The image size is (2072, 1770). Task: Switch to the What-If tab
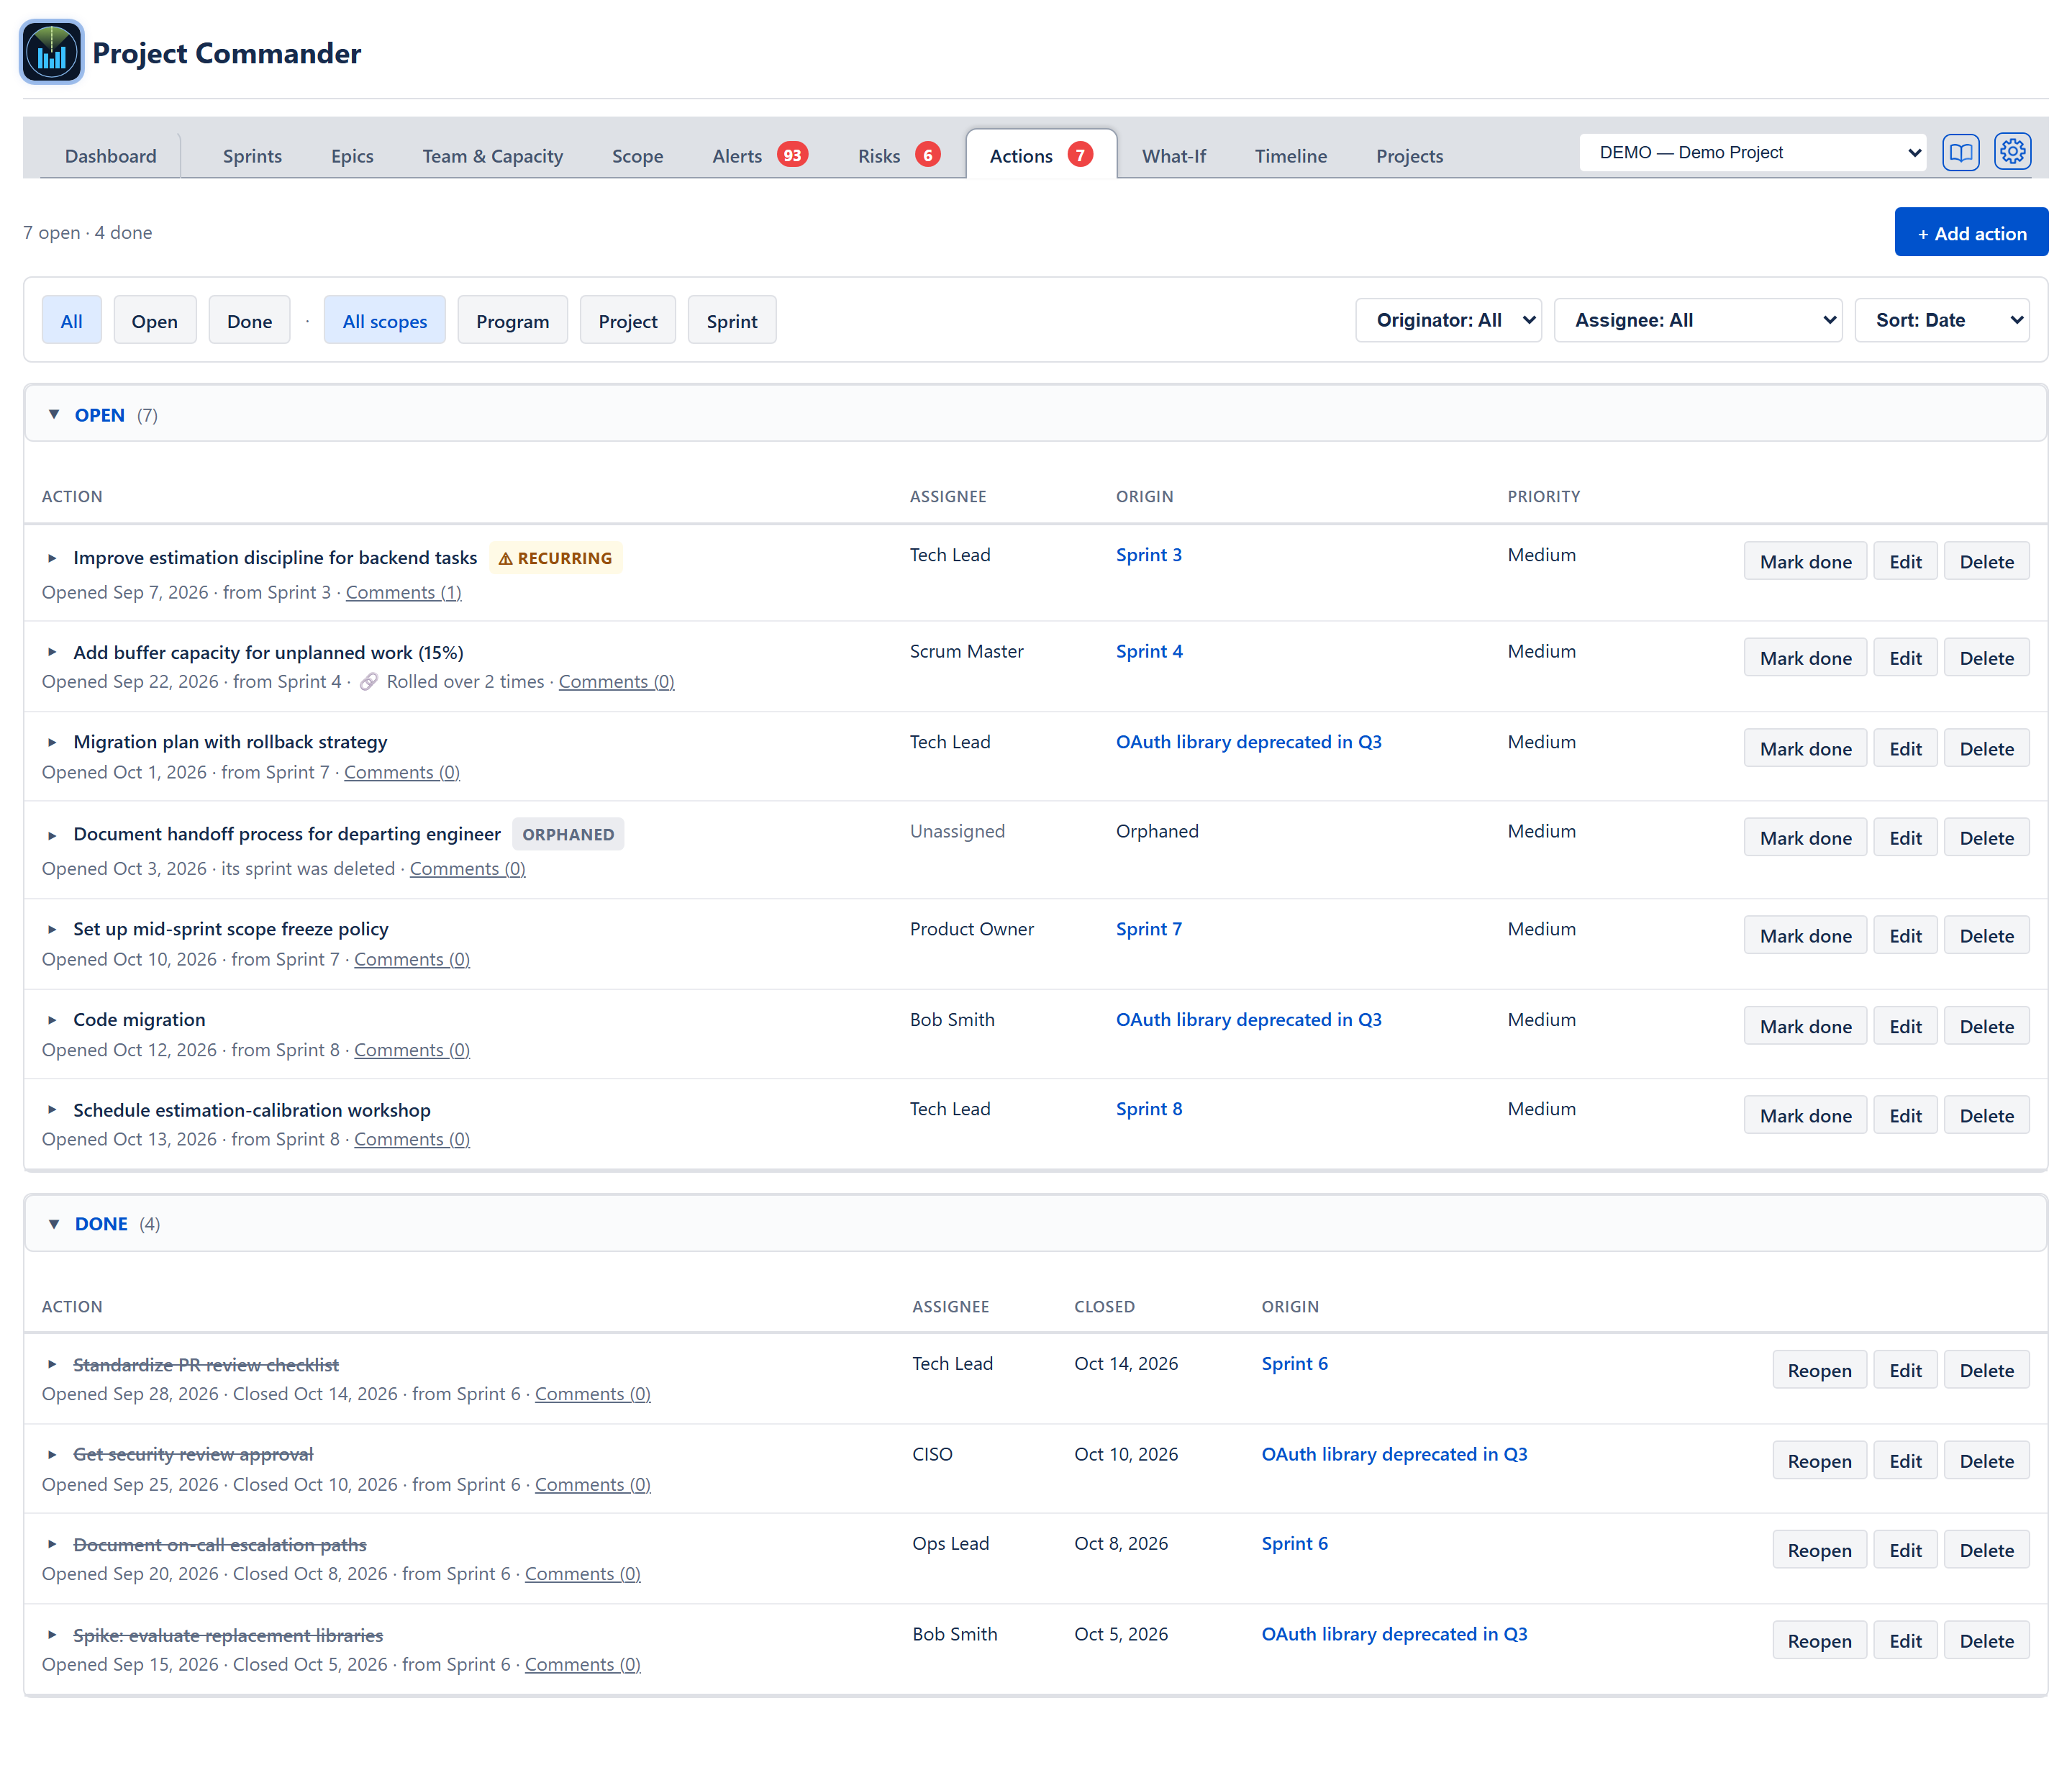[x=1174, y=156]
